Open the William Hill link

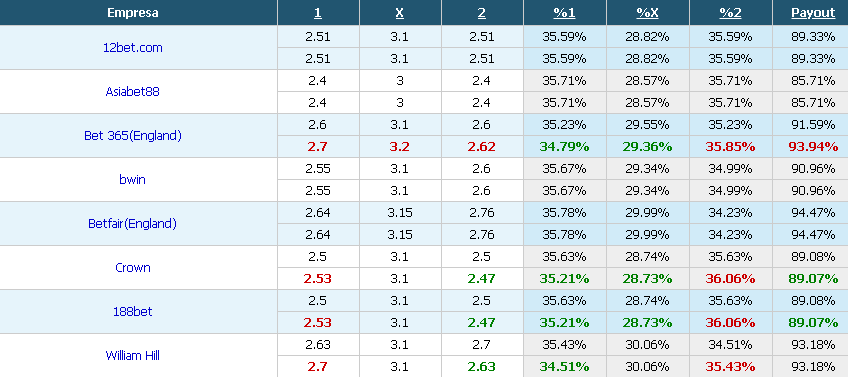tap(132, 355)
